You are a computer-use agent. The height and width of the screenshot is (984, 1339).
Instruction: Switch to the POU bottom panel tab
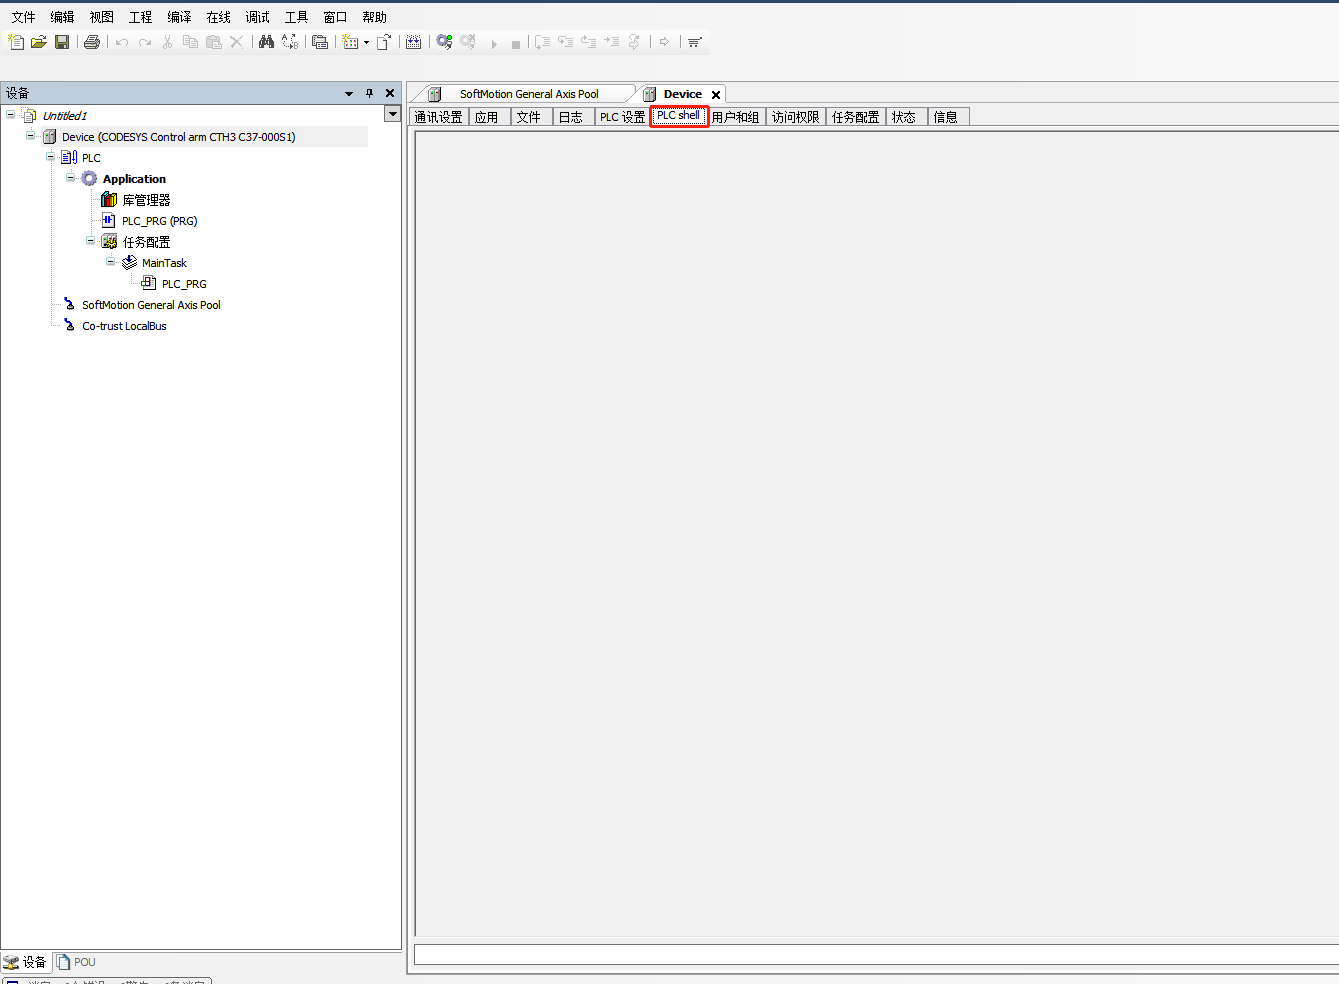click(x=77, y=962)
